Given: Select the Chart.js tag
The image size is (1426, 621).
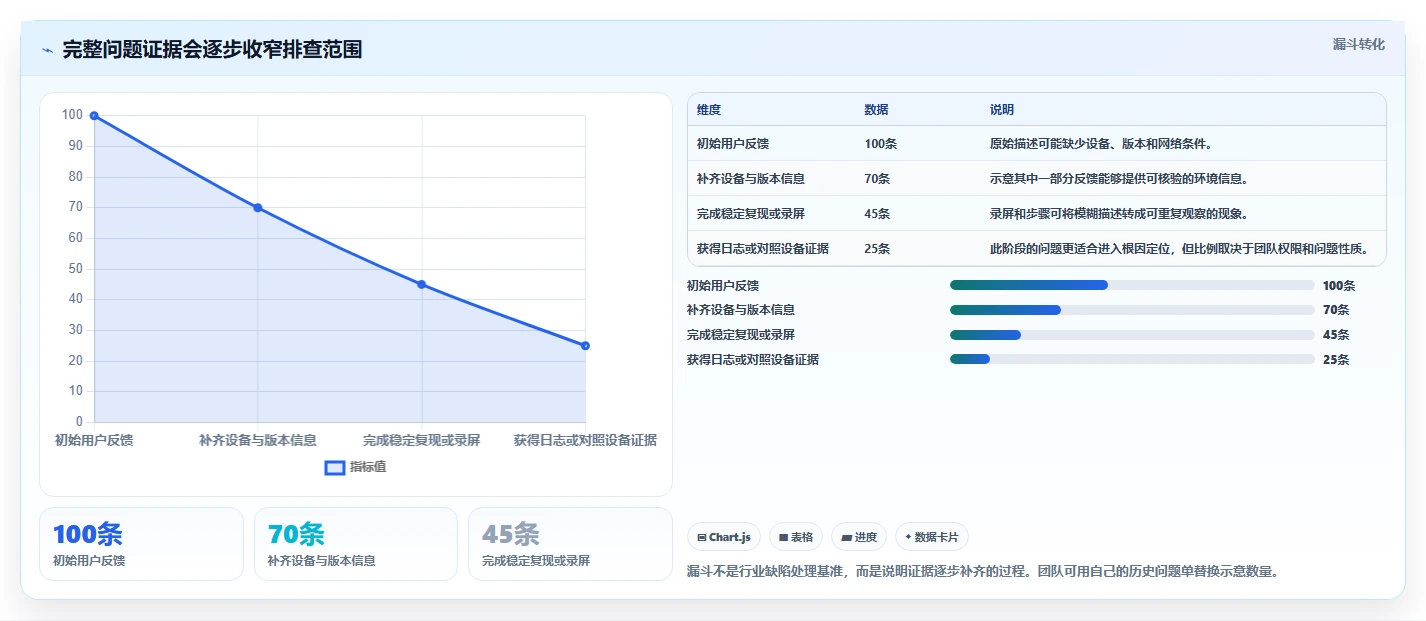Looking at the screenshot, I should [x=724, y=537].
